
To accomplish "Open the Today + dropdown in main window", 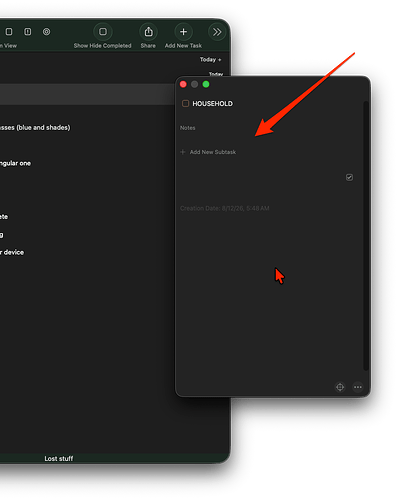I will coord(210,59).
